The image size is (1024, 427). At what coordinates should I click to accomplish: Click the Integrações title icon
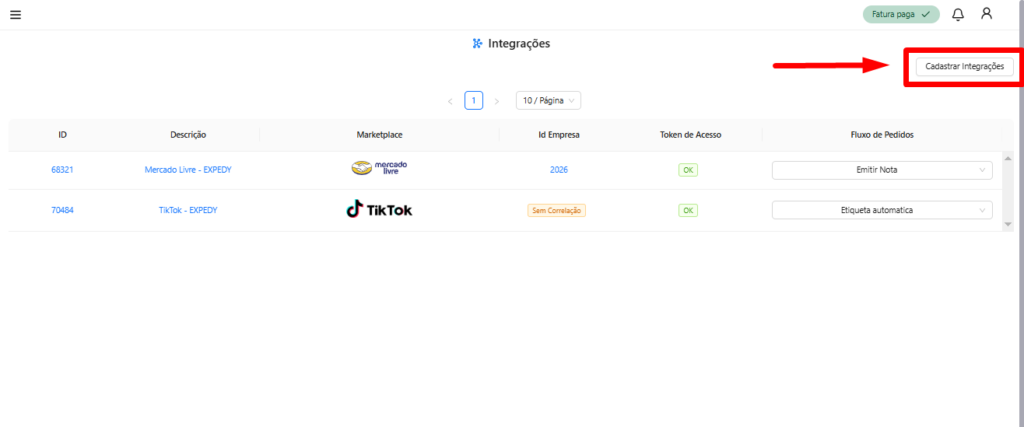(477, 44)
